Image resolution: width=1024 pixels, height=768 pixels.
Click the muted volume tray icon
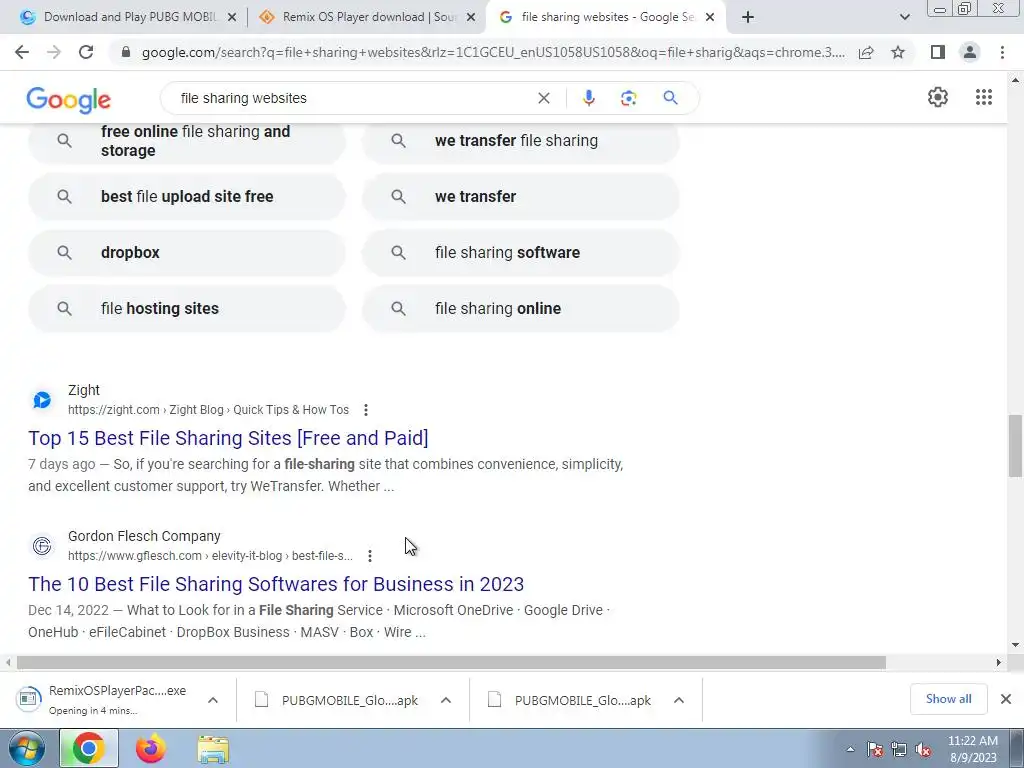923,750
